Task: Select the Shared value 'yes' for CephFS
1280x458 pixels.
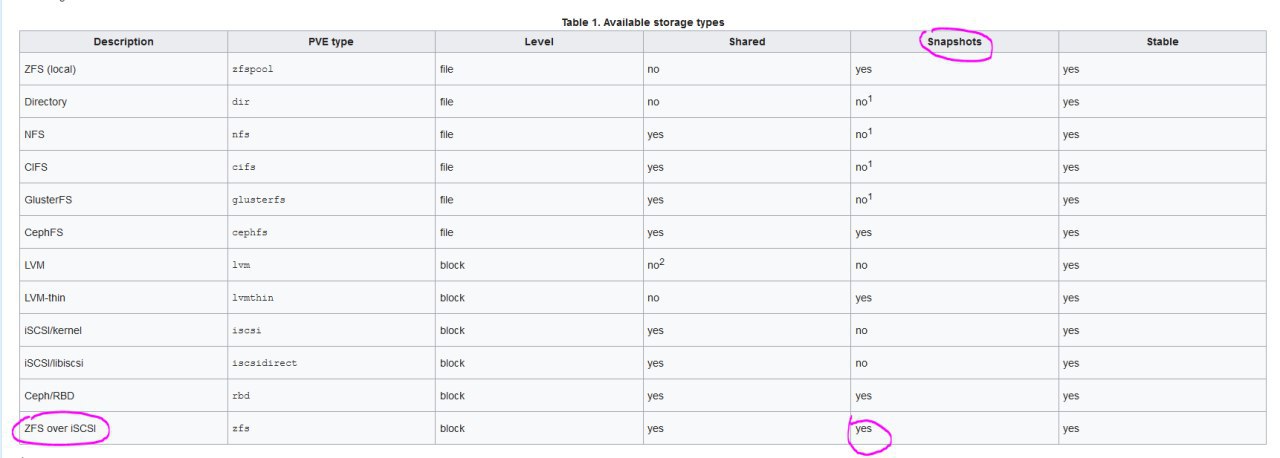Action: click(x=656, y=233)
